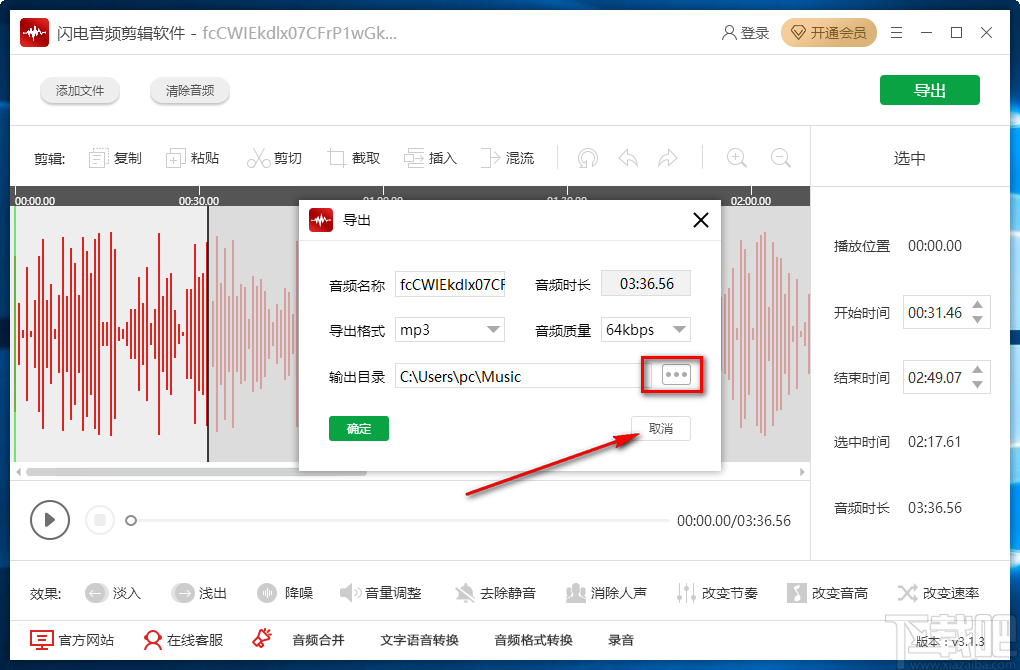This screenshot has height=670, width=1020.
Task: Open the 消除人声 vocal removal tool
Action: [x=608, y=592]
